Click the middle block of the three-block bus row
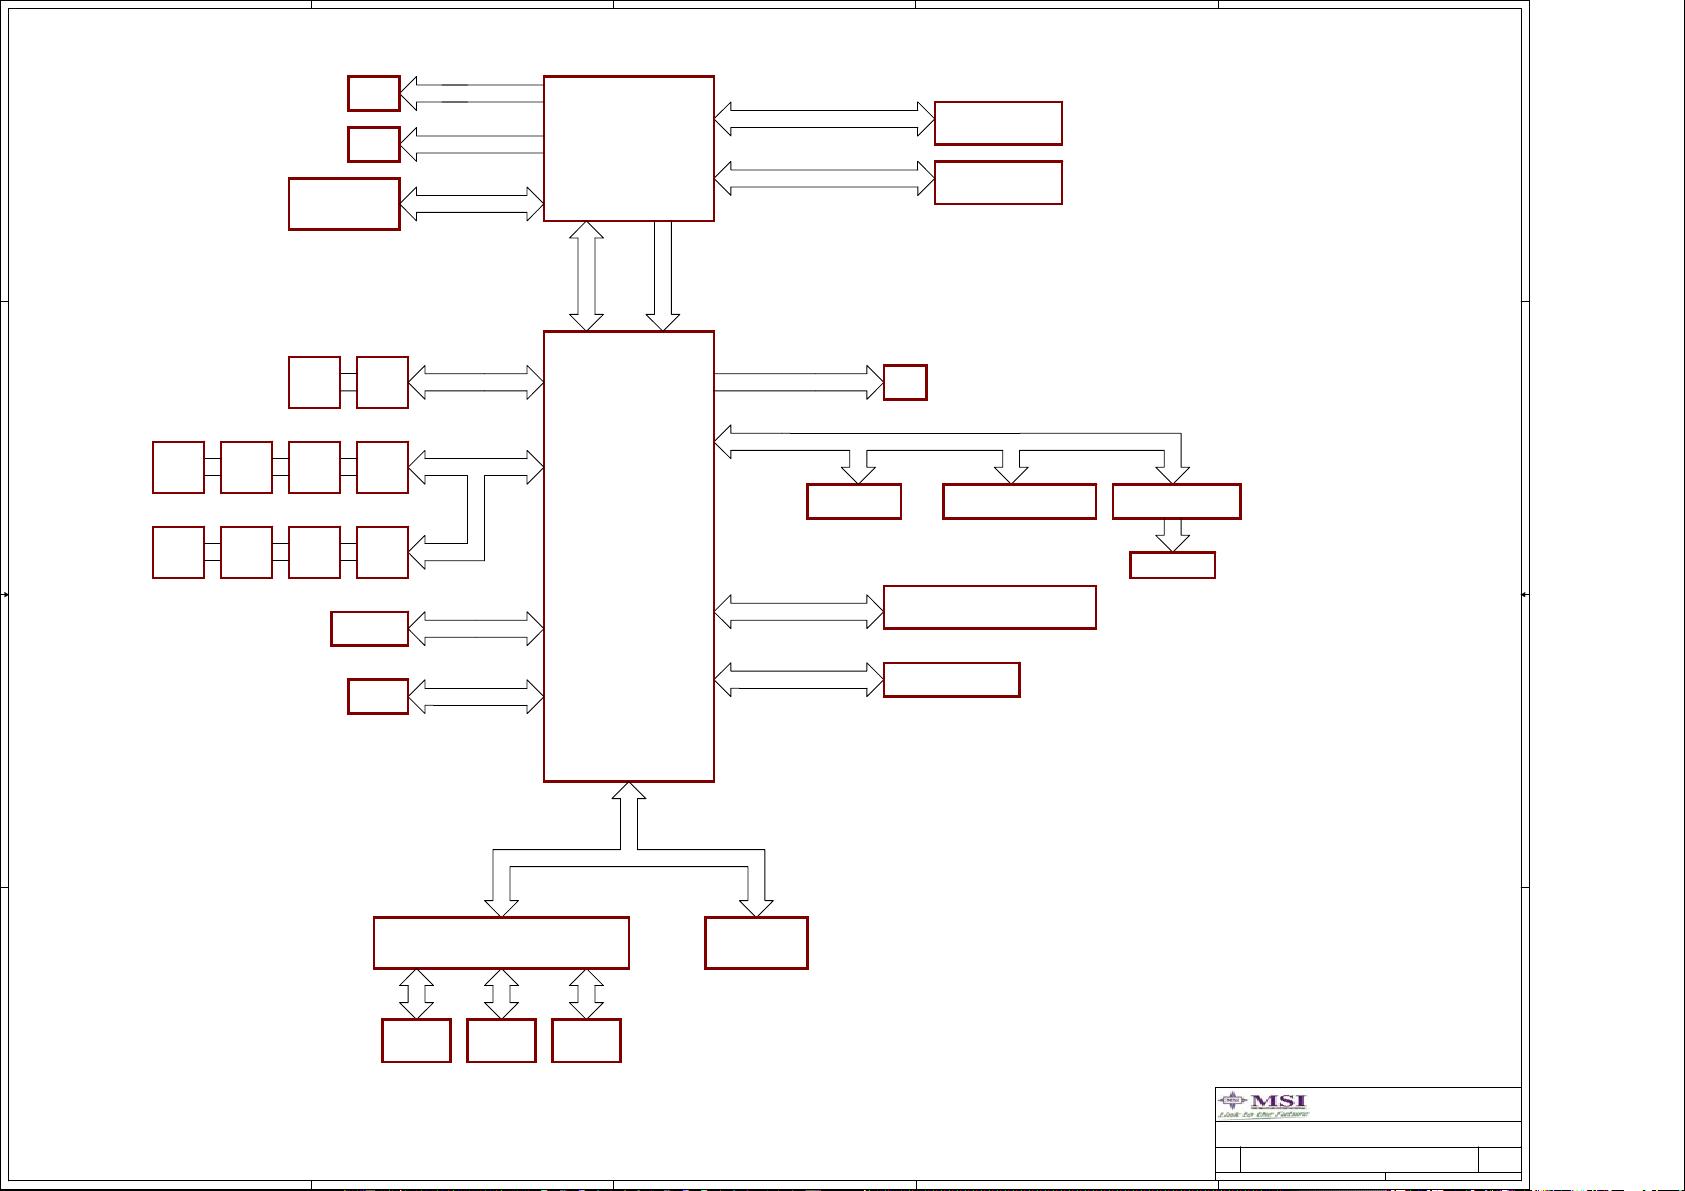The image size is (1685, 1191). coord(1019,501)
